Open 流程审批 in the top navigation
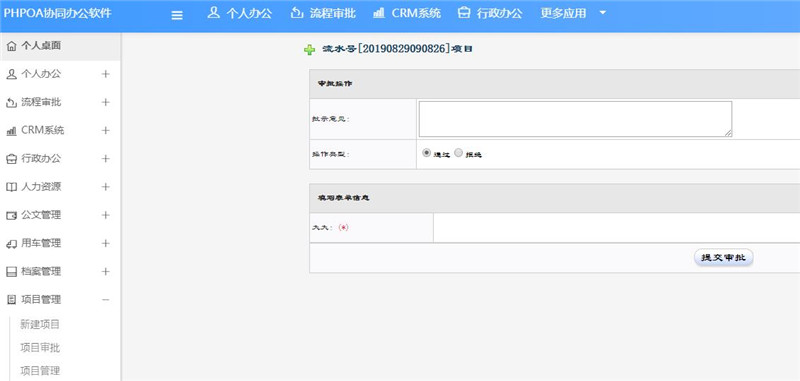 click(333, 13)
